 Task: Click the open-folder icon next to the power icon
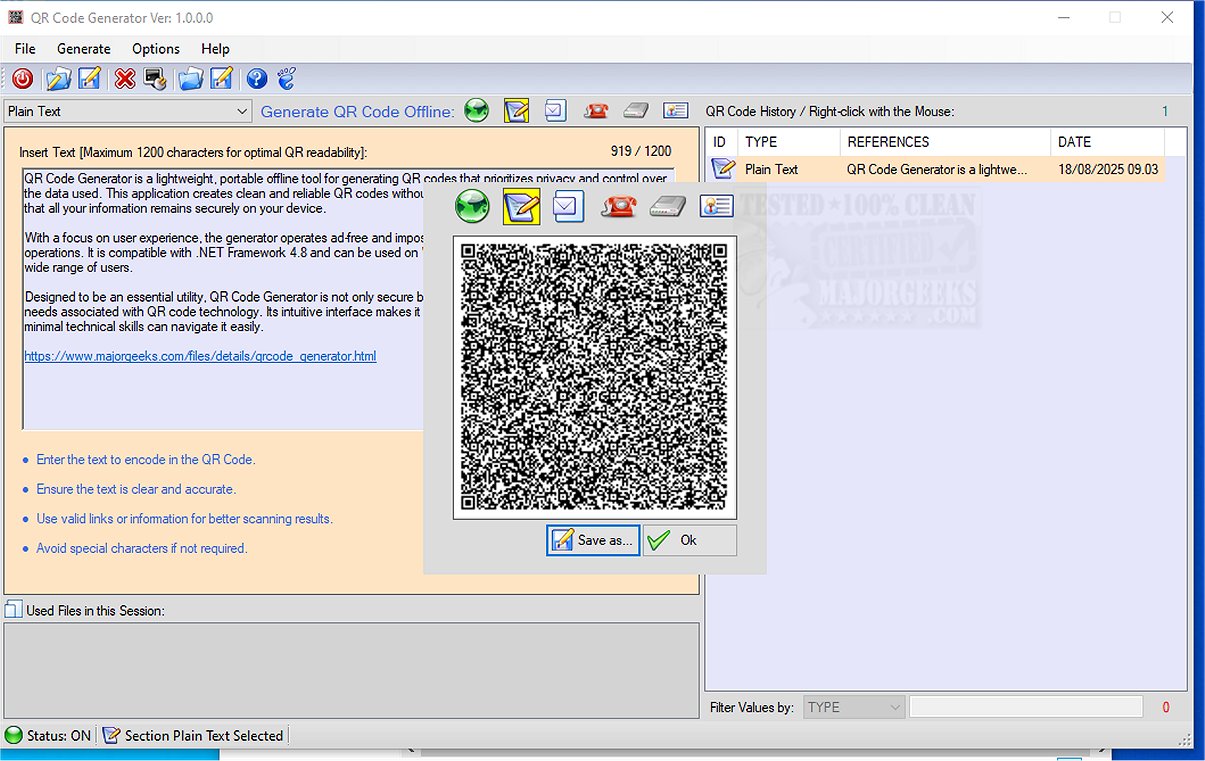pos(59,79)
